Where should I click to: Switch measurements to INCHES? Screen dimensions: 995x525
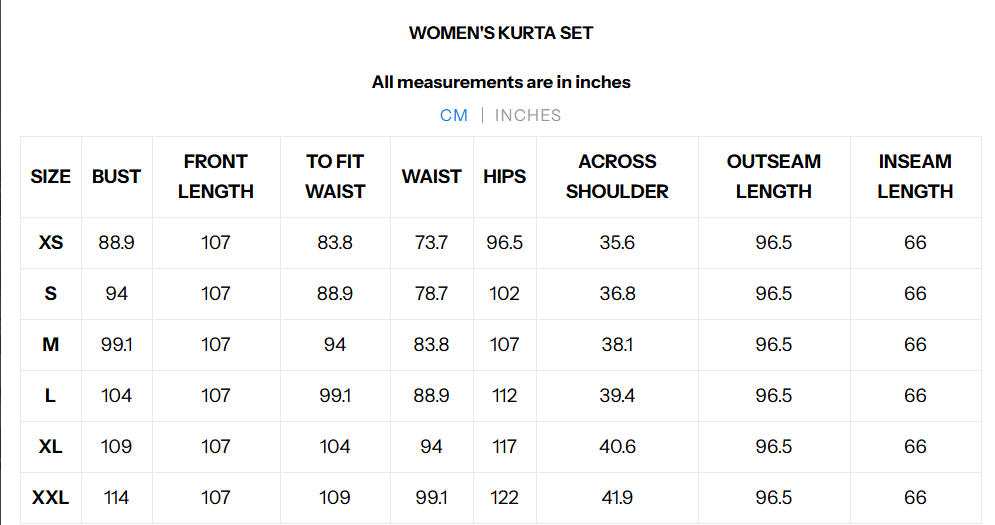tap(528, 115)
